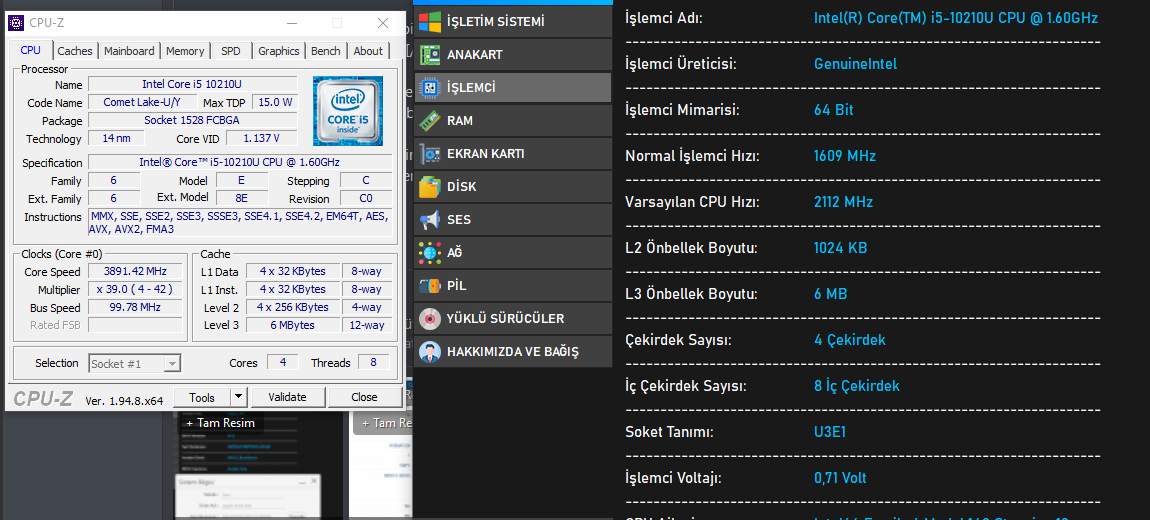The width and height of the screenshot is (1150, 520).
Task: Click the Varsayılan CPU Hızı value 2112 MHz
Action: point(843,202)
